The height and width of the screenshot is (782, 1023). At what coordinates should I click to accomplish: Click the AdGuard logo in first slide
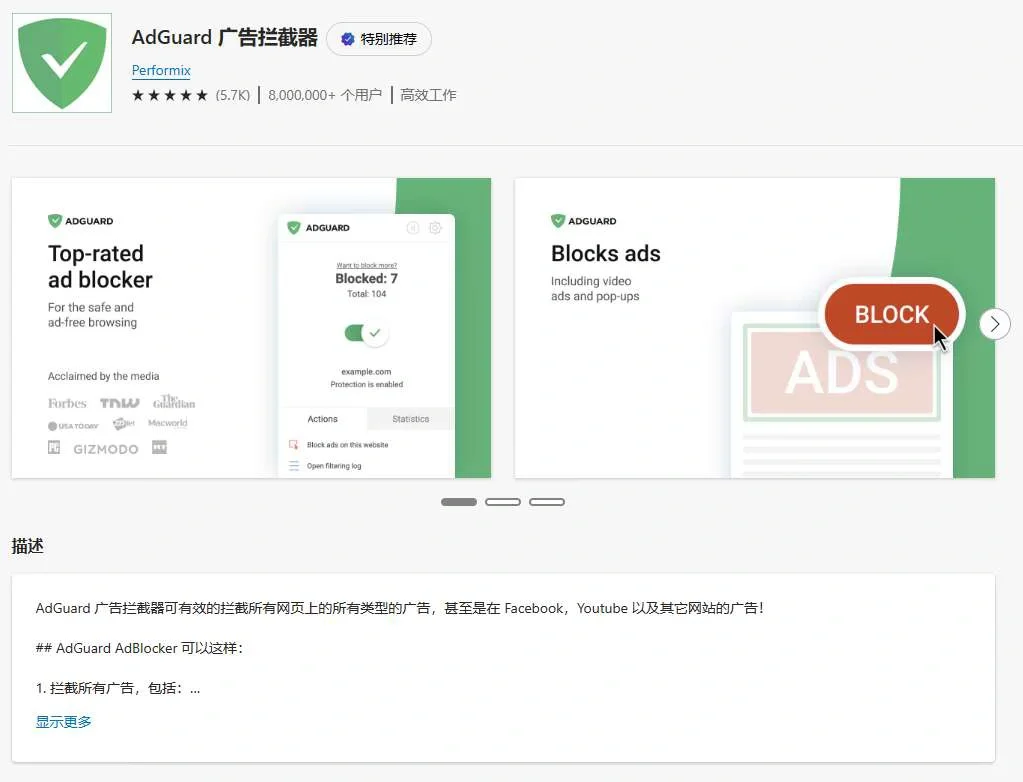81,221
